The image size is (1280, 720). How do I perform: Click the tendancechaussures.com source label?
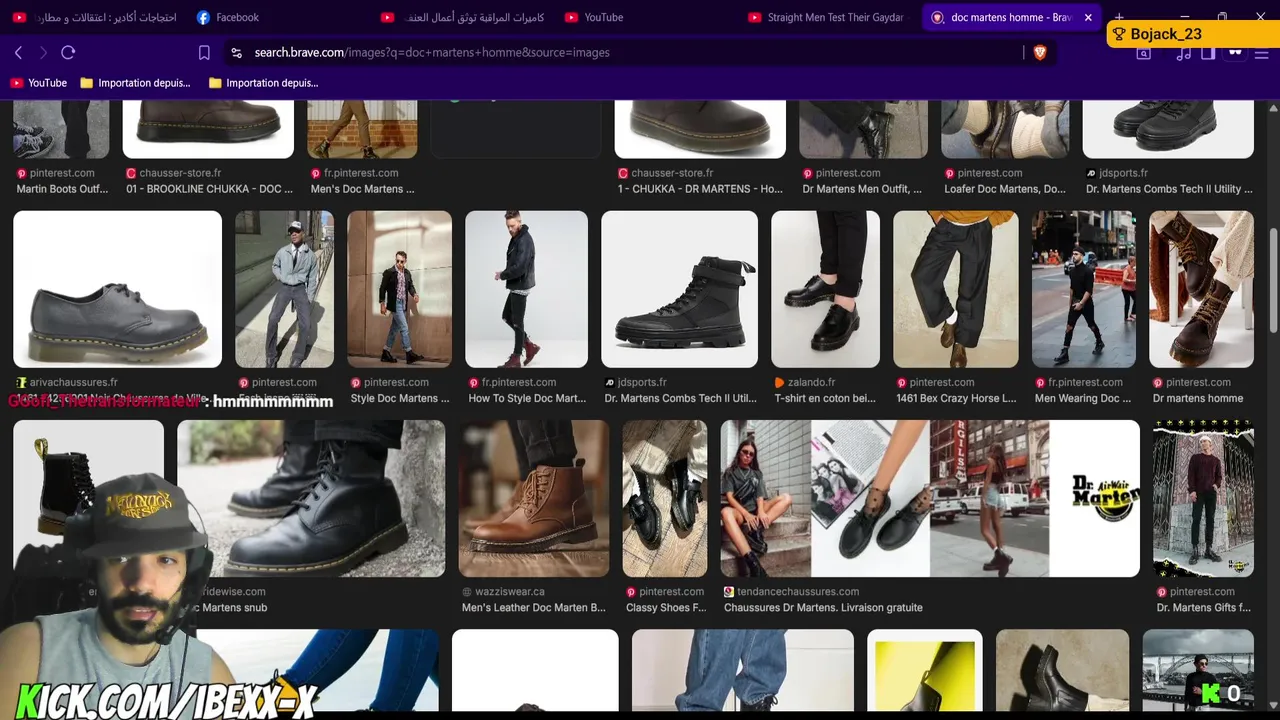798,592
